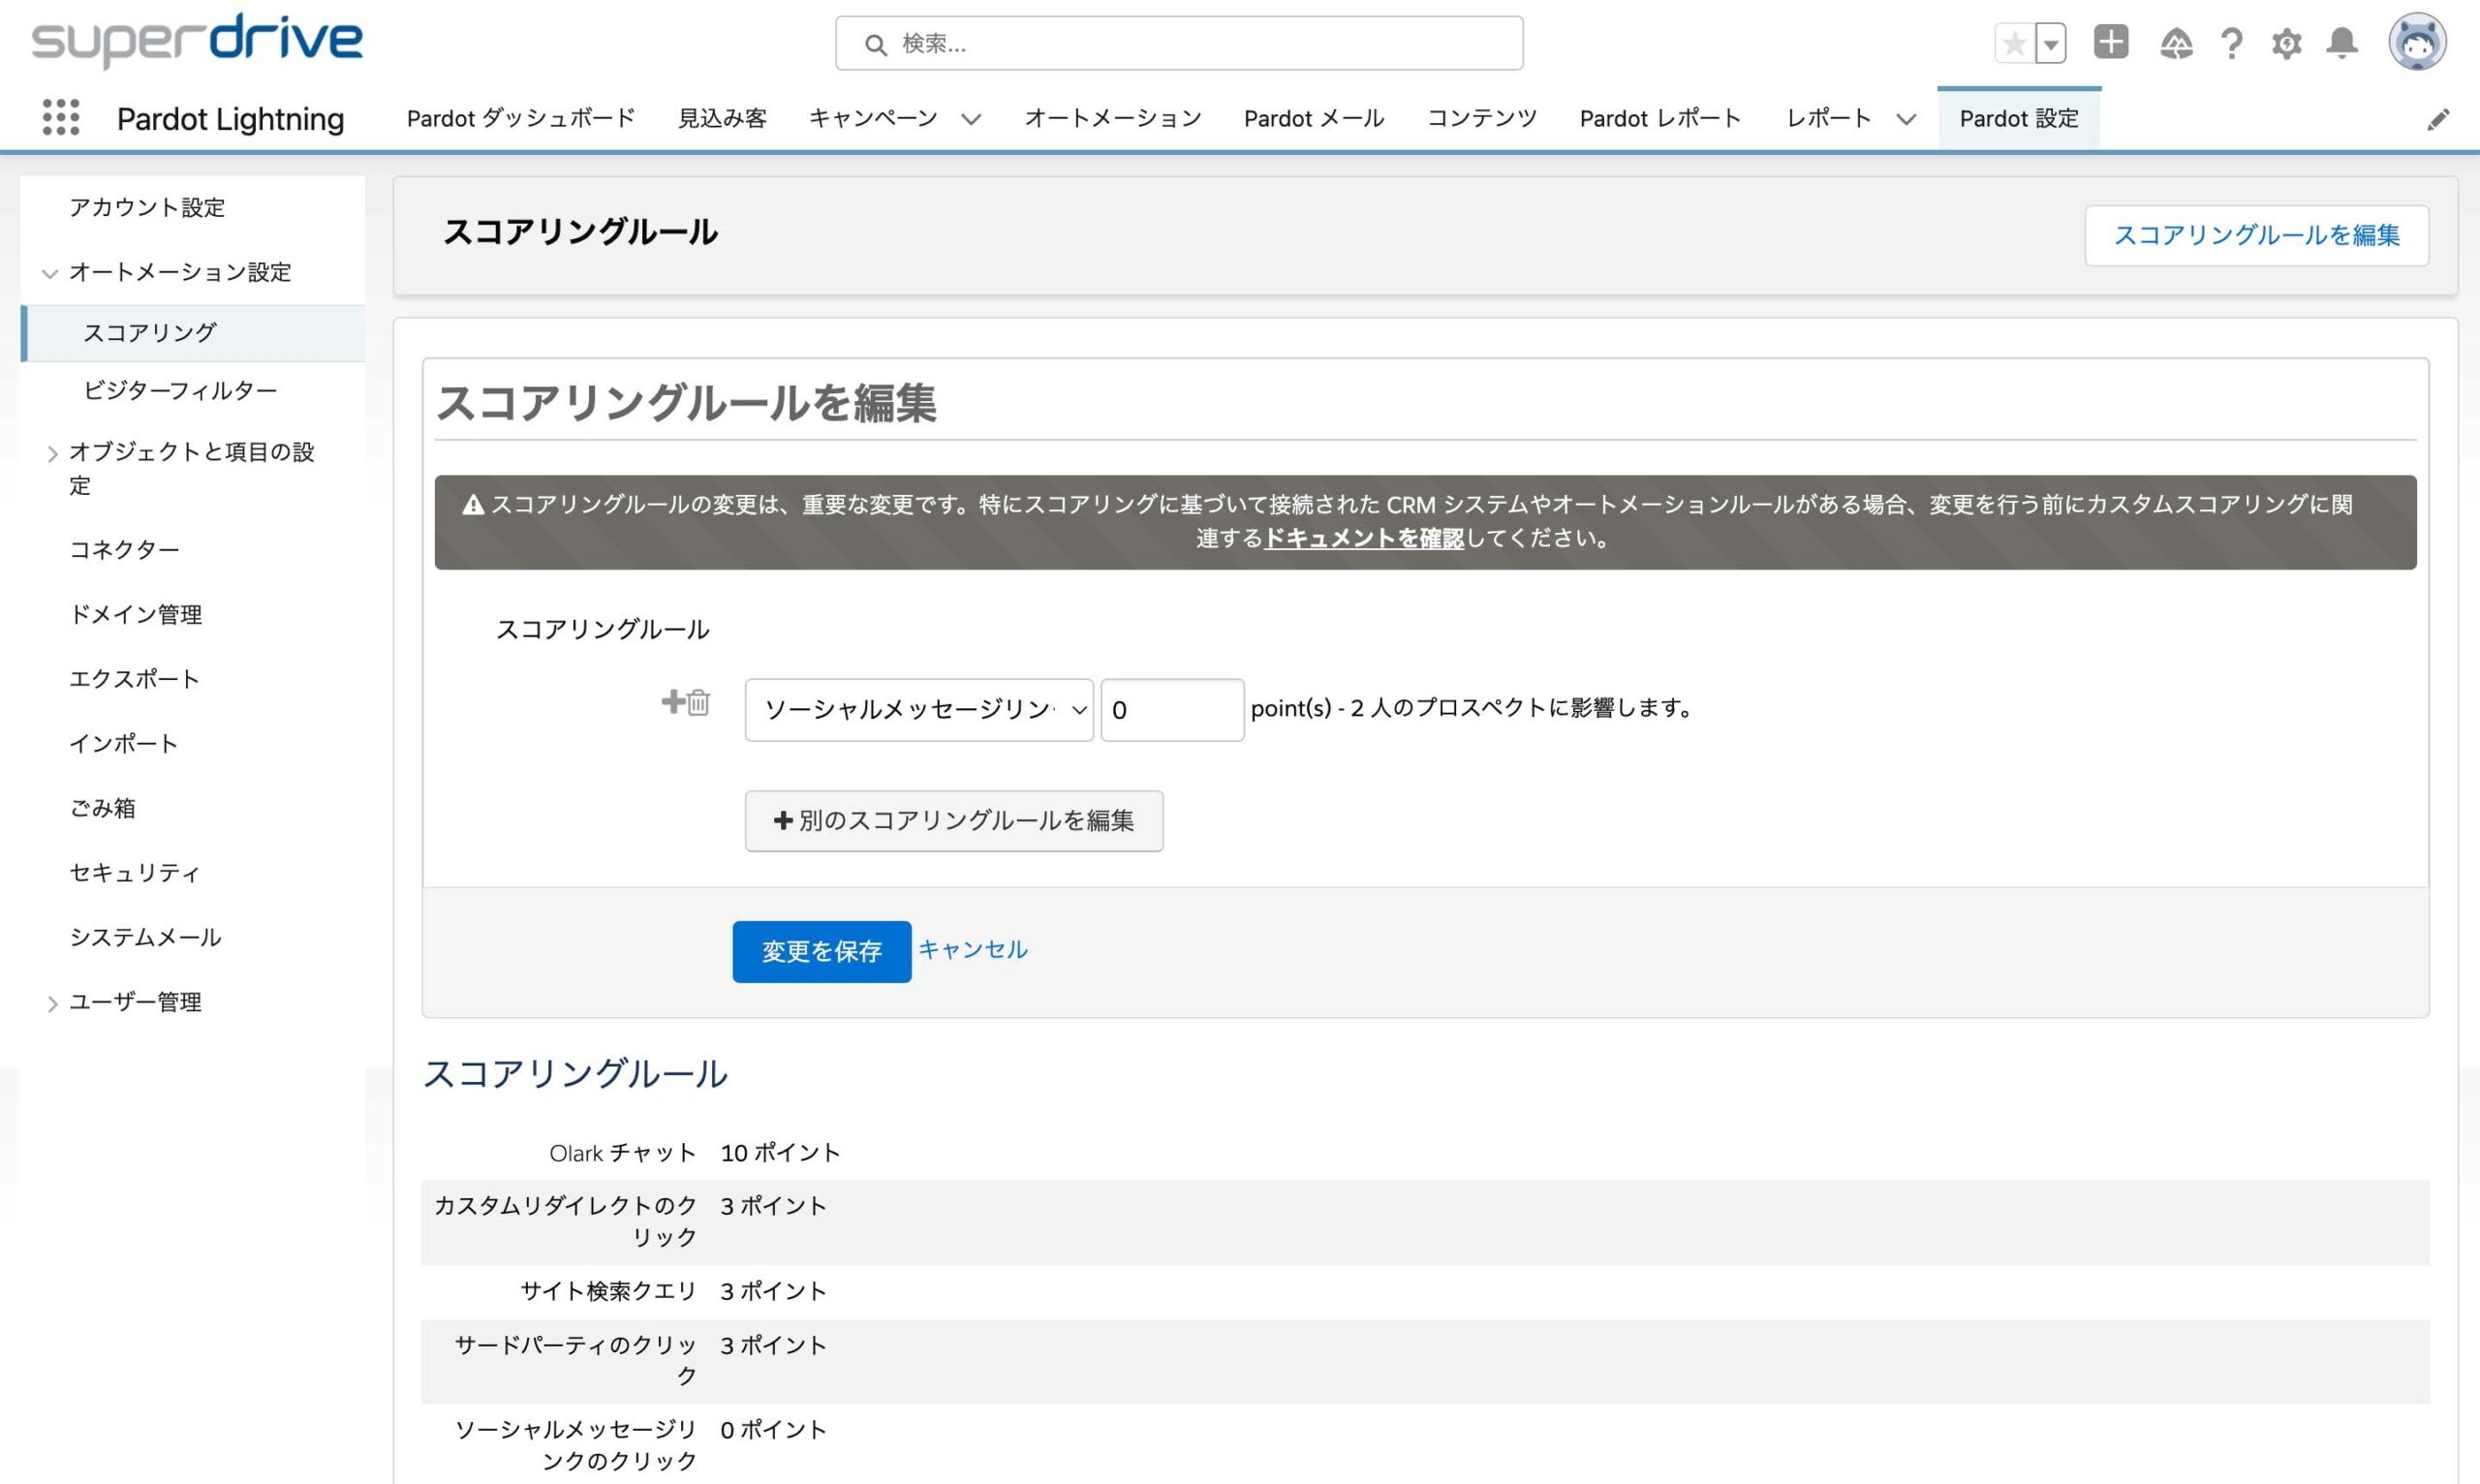2480x1484 pixels.
Task: Click the favorites star icon
Action: [2015, 43]
